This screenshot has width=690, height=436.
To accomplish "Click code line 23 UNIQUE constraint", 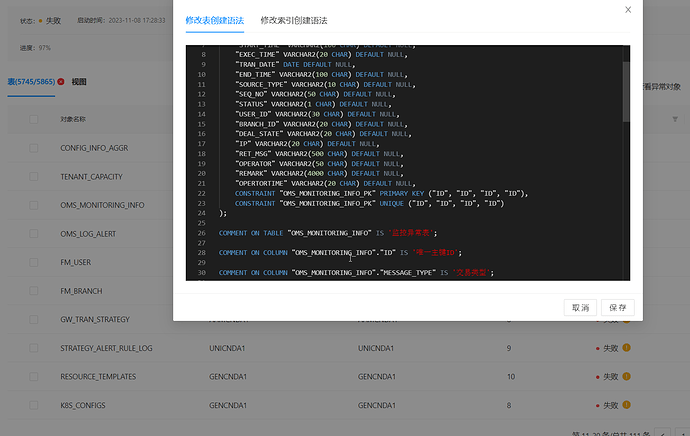I will (x=369, y=203).
